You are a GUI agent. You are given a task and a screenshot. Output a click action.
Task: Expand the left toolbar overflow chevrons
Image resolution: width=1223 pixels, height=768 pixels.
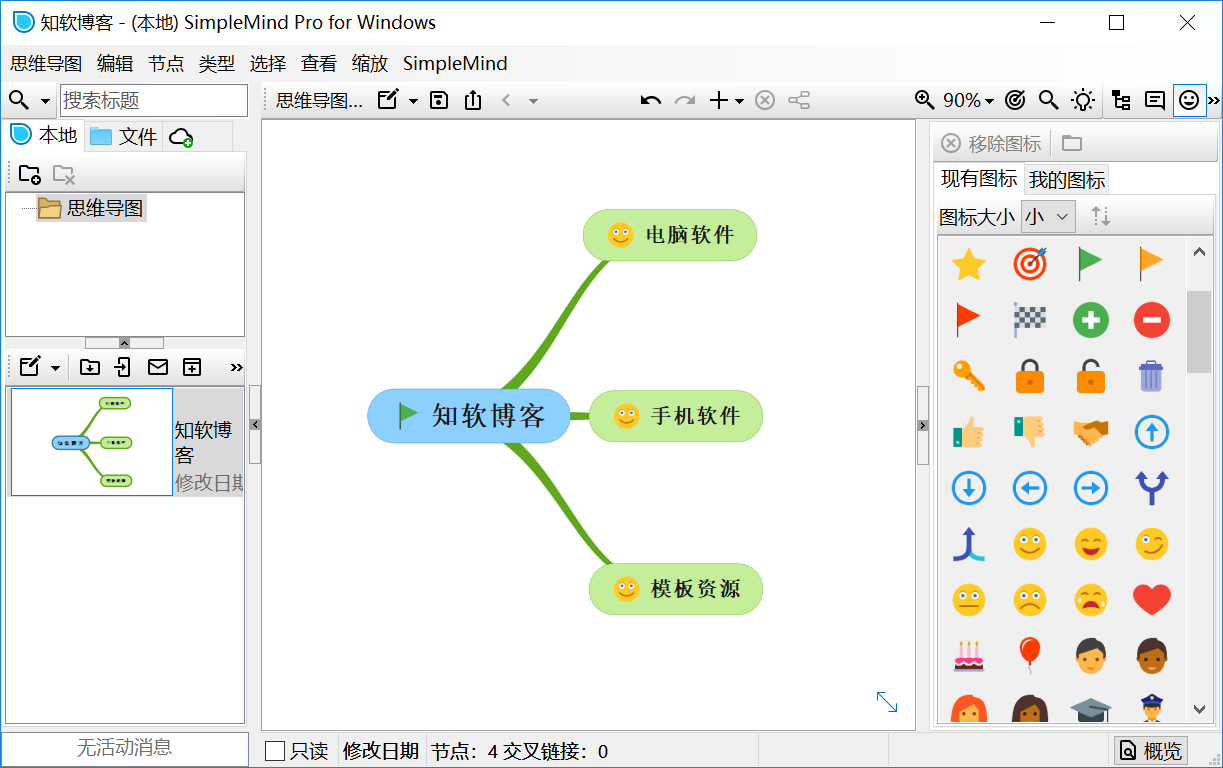(x=237, y=367)
